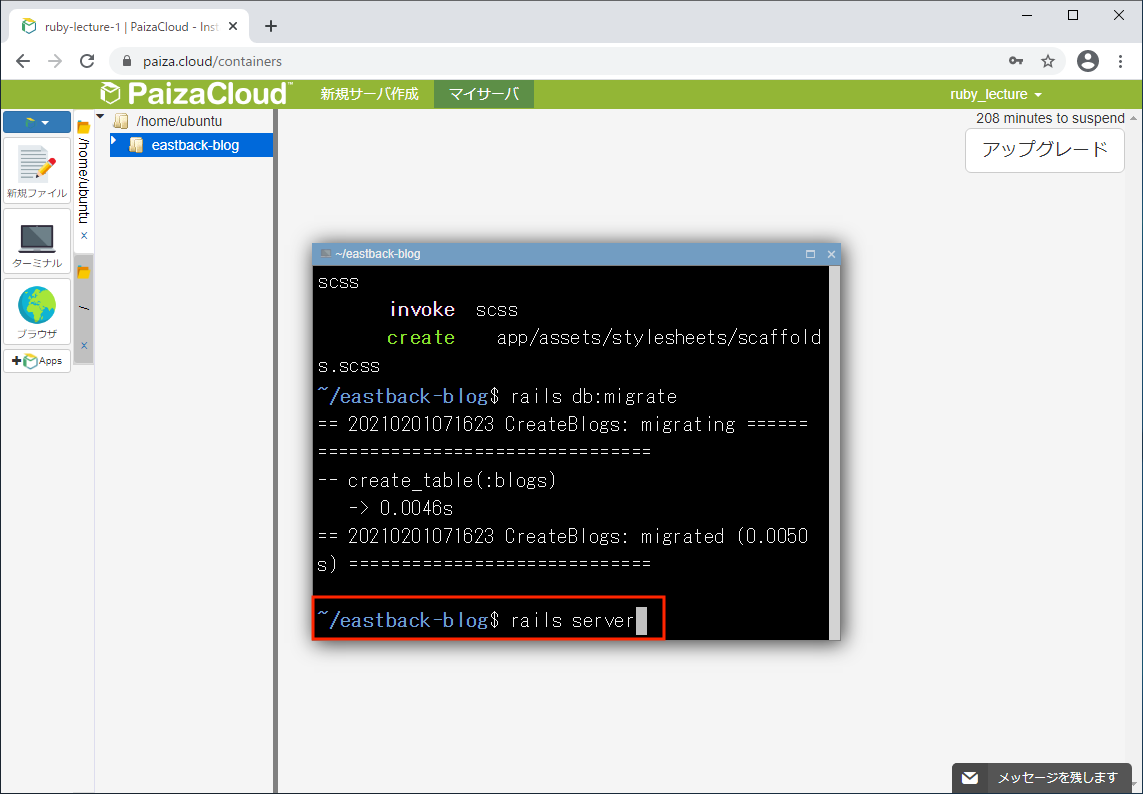Viewport: 1143px width, 794px height.
Task: Expand the eastback-blog folder
Action: click(114, 141)
